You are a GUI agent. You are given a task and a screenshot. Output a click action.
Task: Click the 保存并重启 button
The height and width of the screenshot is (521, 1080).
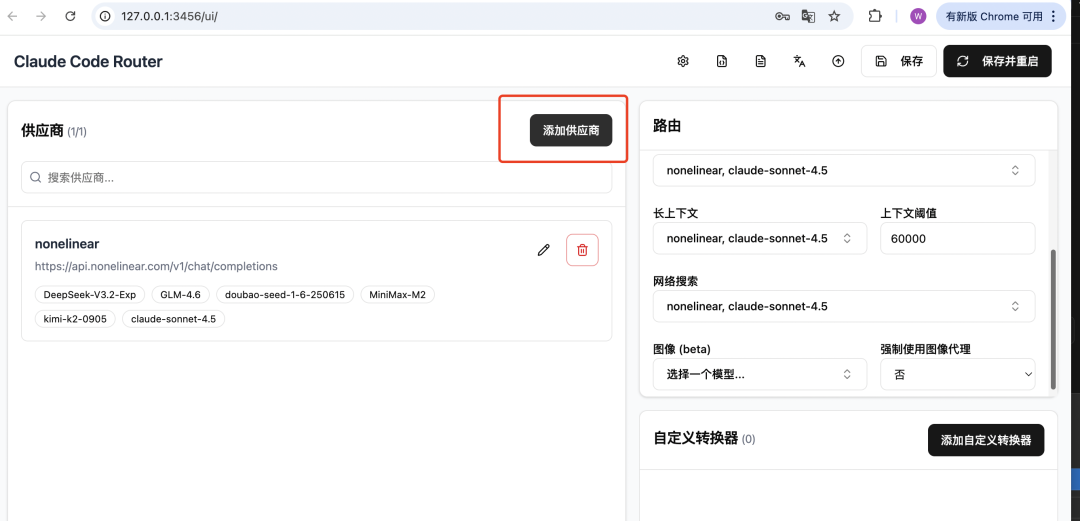point(997,61)
